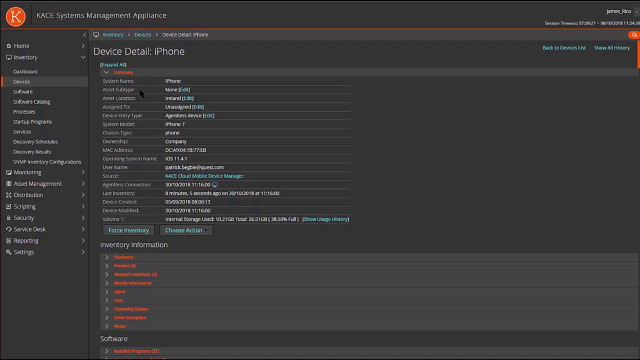Expand the Reporting menu chevron
This screenshot has height=360, width=640.
(x=83, y=241)
